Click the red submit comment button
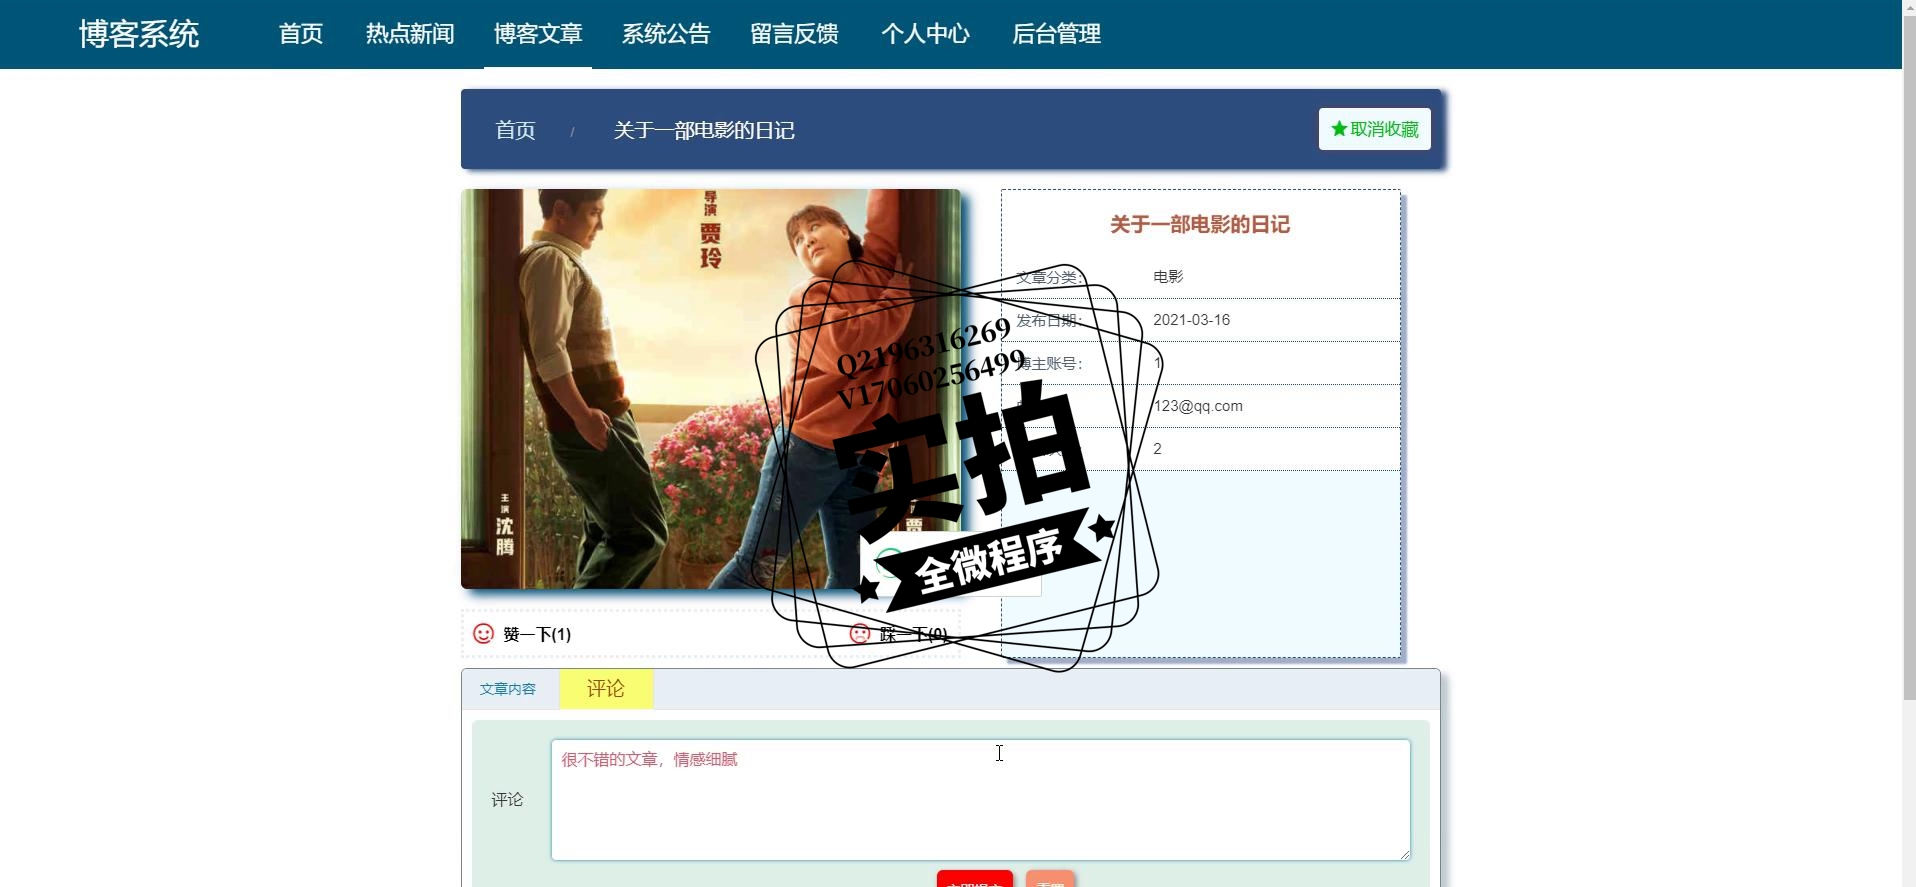Image resolution: width=1916 pixels, height=887 pixels. click(974, 879)
